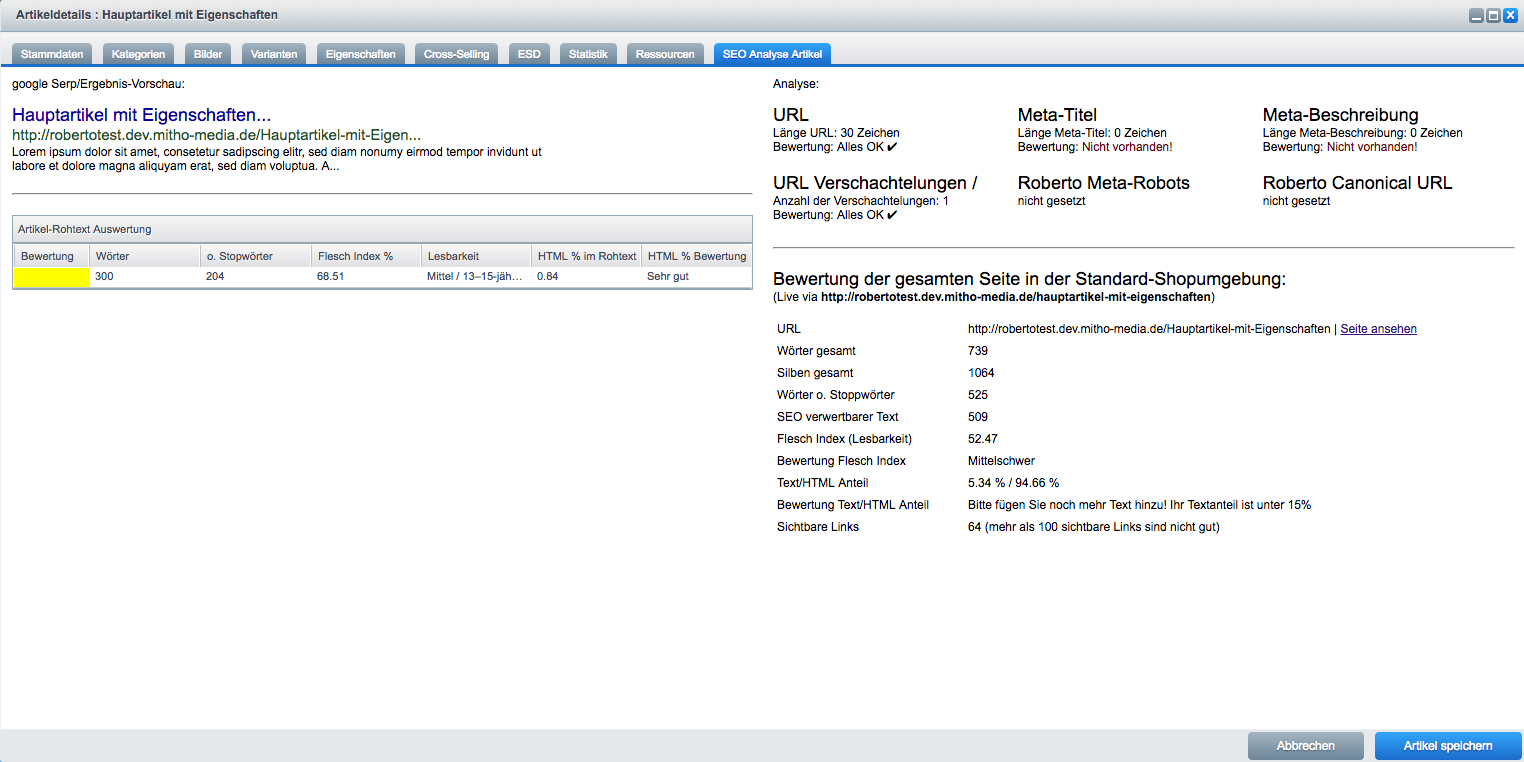The height and width of the screenshot is (762, 1524).
Task: Click the 'Artikel-Rohtext Auswertung' panel title
Action: click(x=85, y=230)
